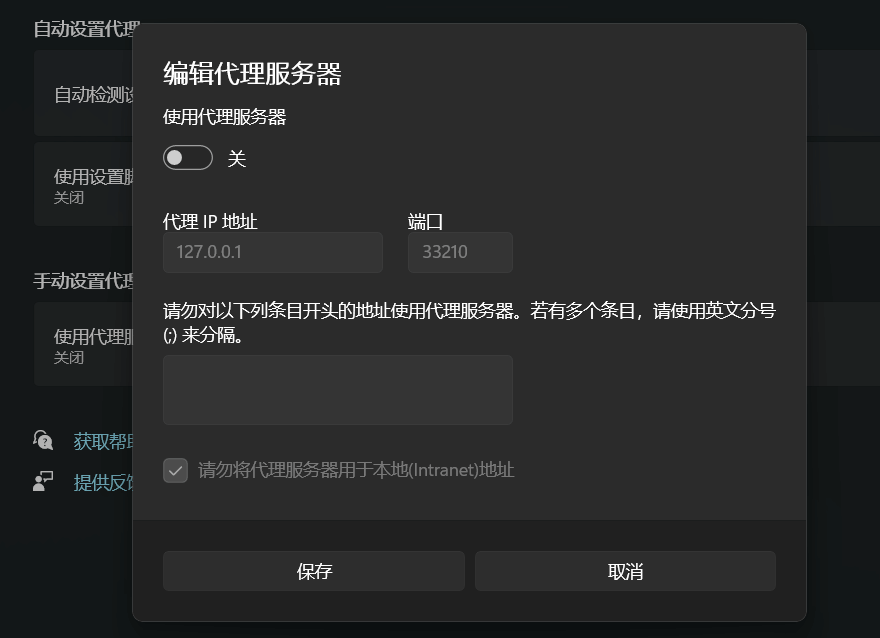The width and height of the screenshot is (880, 638).
Task: Select the 自动检测设置 card behind the dialog
Action: 83,93
